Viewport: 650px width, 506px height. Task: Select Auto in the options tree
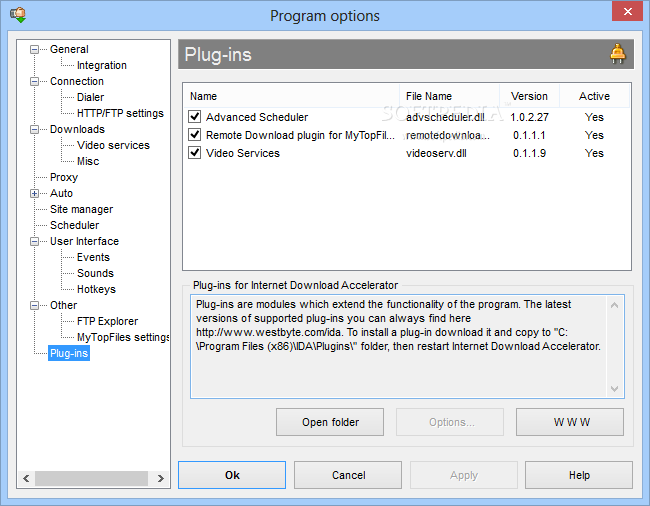tap(61, 194)
